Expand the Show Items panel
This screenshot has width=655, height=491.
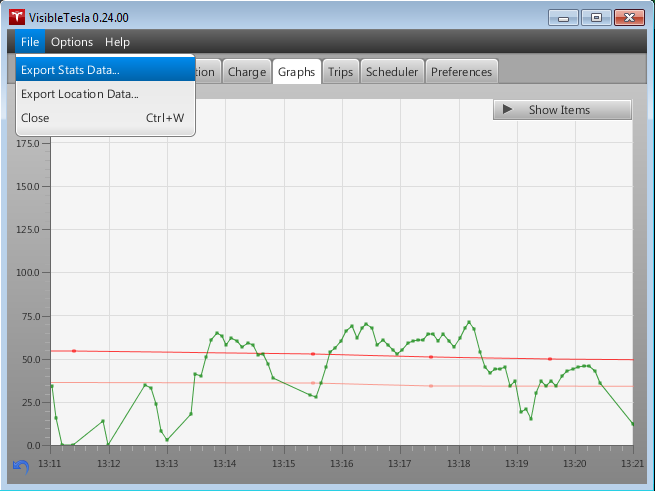point(562,110)
